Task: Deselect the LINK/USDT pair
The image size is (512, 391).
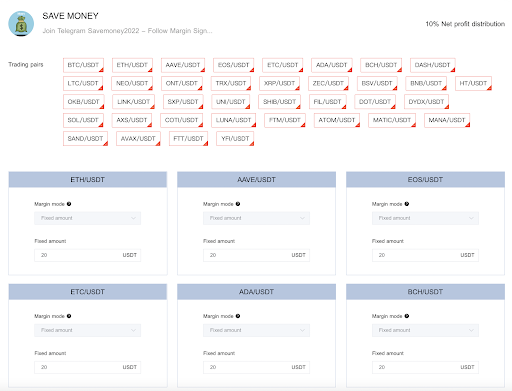Action: (x=134, y=102)
